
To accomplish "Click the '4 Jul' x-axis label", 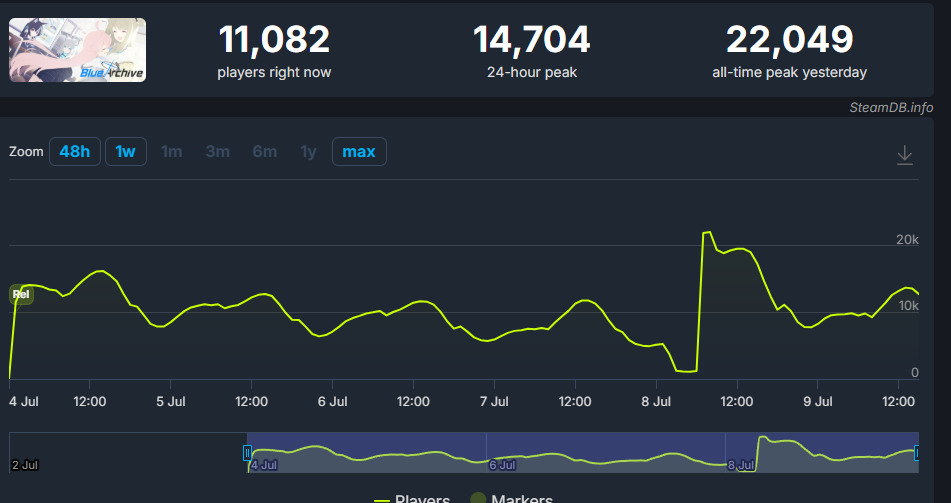I will coord(24,402).
